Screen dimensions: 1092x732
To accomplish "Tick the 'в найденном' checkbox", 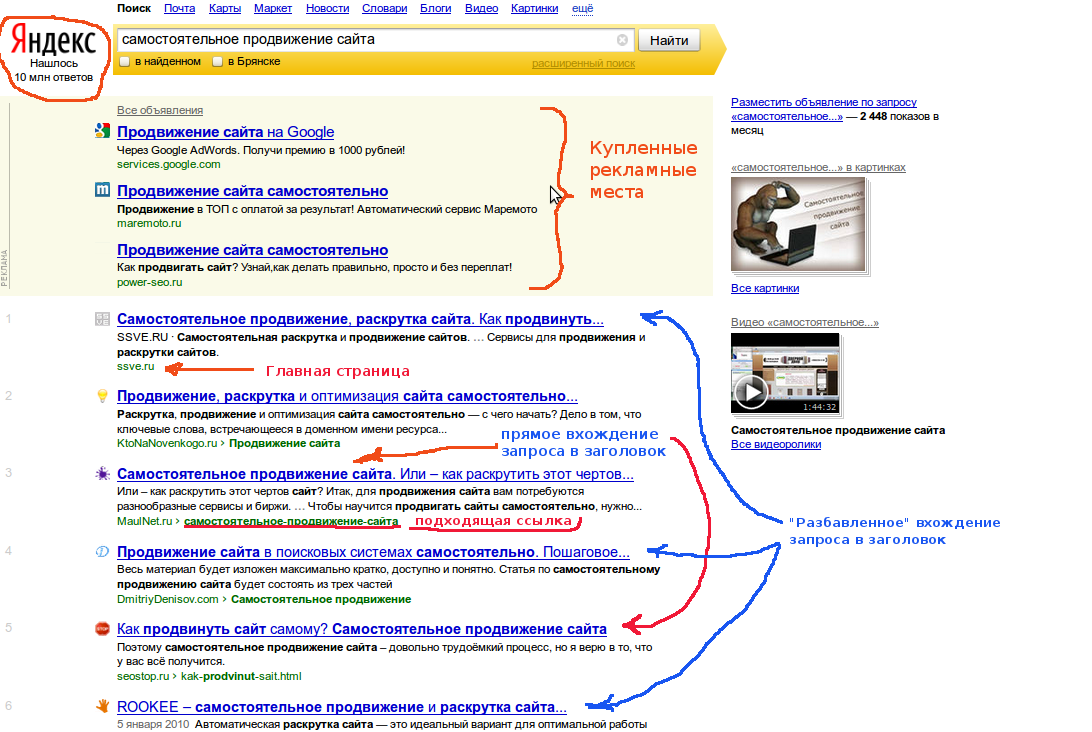I will [x=125, y=61].
